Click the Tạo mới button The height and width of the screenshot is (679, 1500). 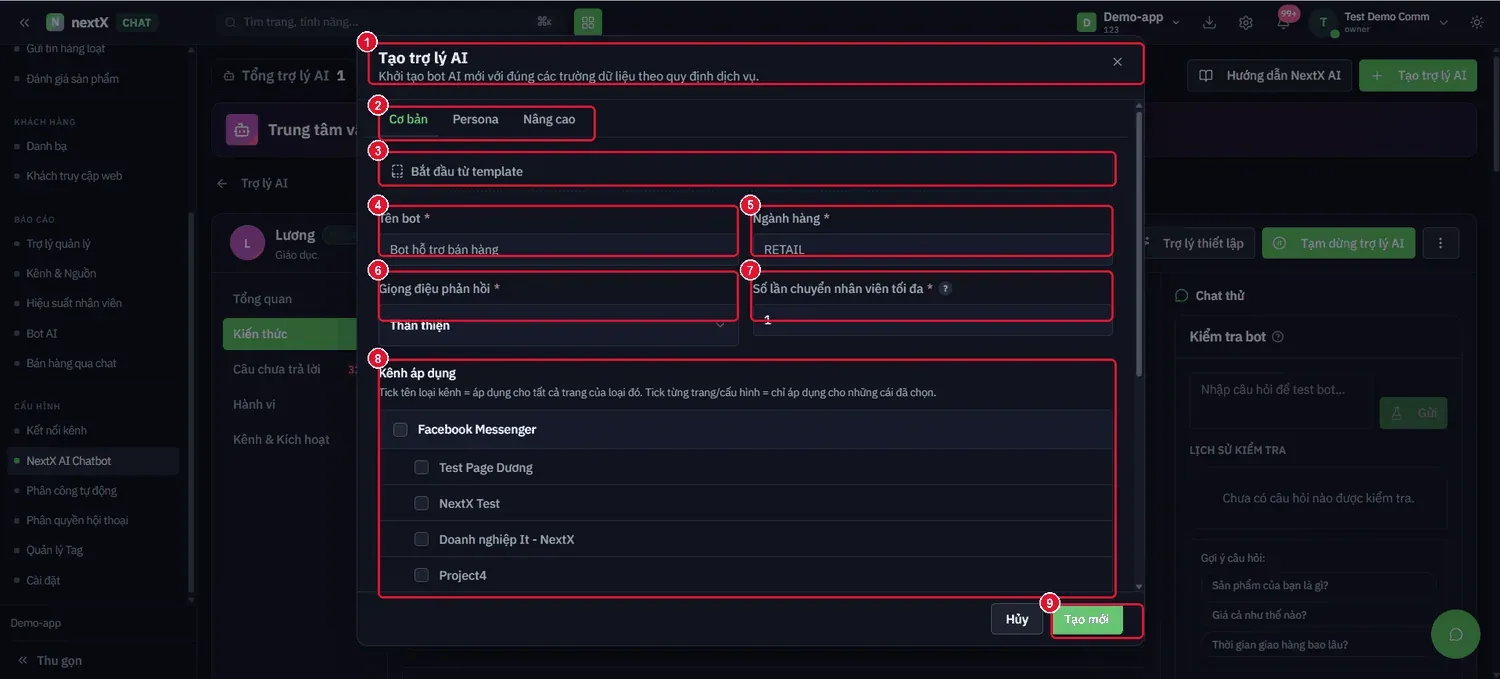(x=1086, y=619)
